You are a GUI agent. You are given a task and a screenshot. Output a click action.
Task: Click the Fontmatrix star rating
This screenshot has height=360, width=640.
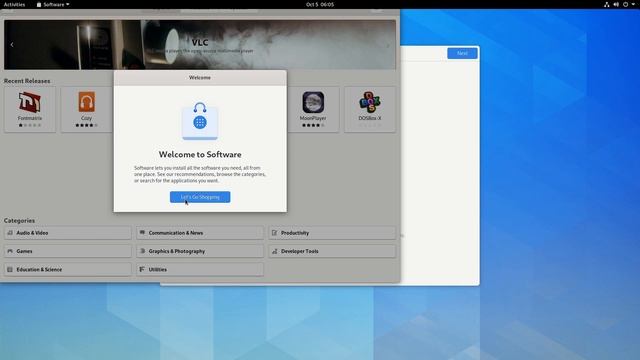point(30,125)
